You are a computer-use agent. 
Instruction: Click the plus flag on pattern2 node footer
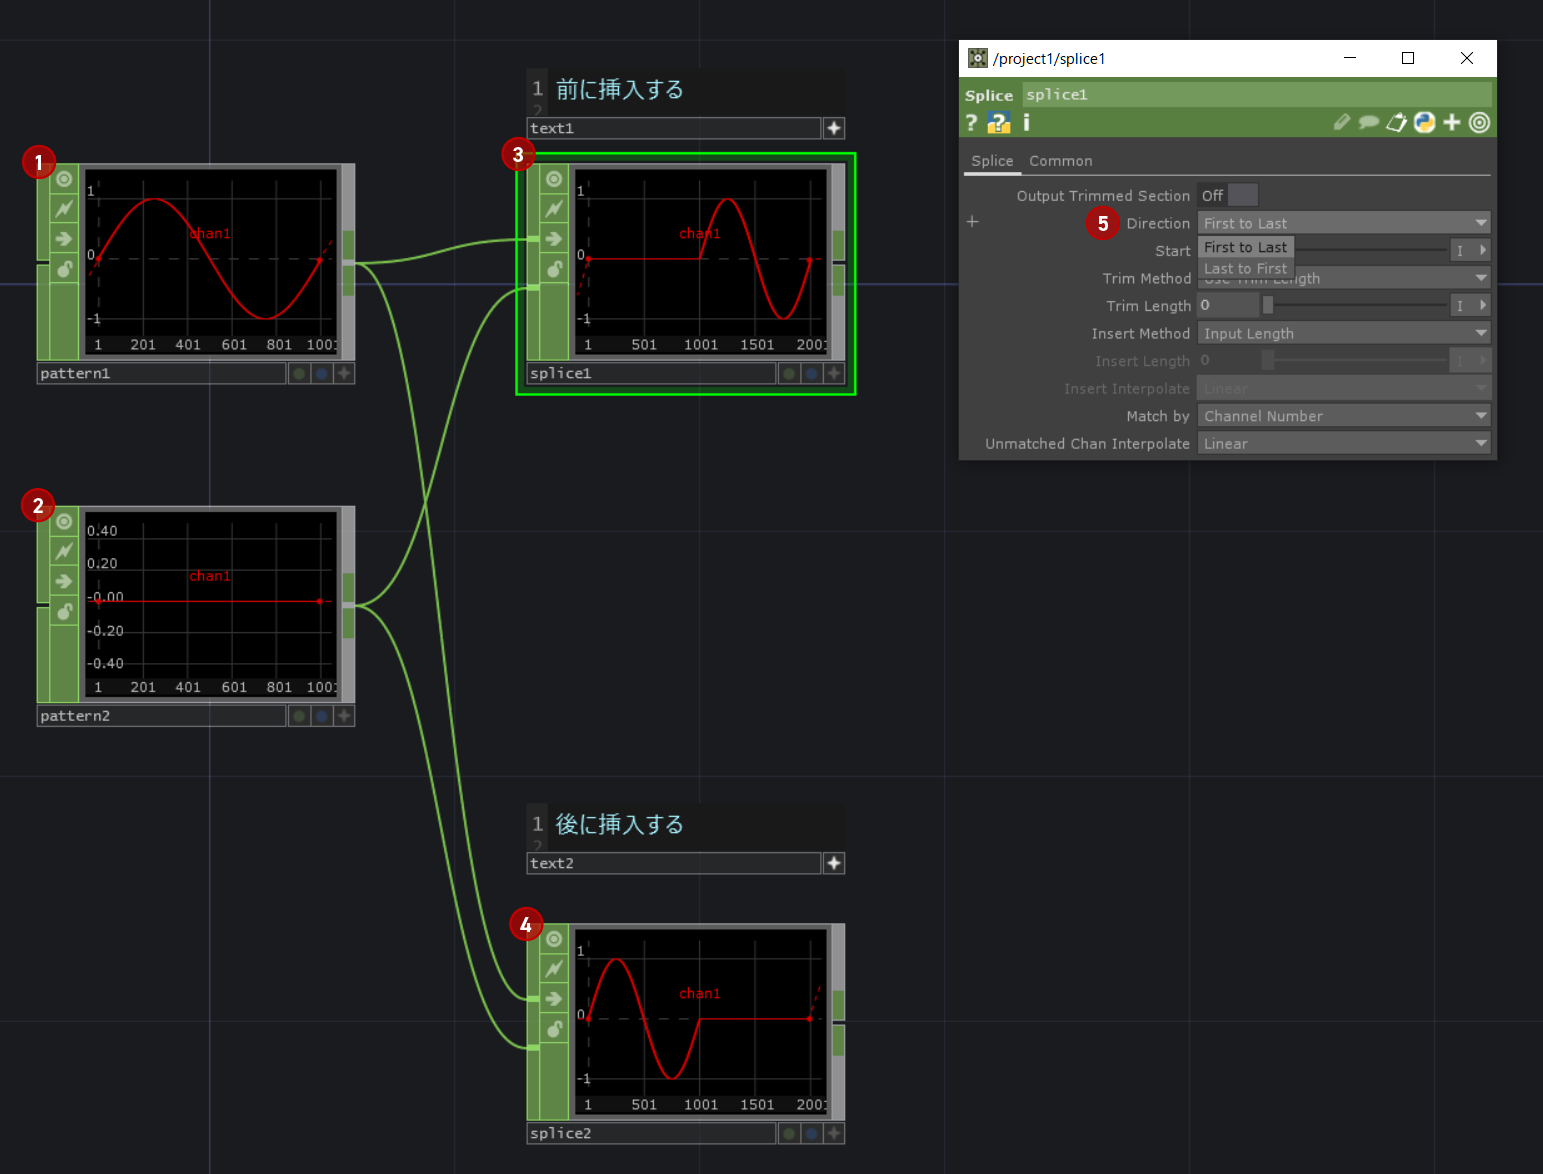[344, 716]
